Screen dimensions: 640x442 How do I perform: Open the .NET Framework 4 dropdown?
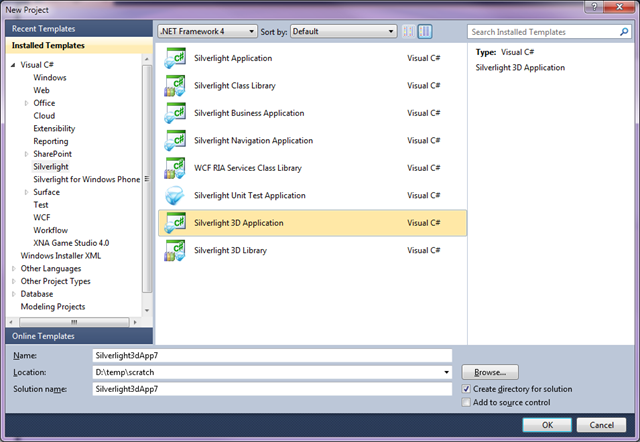[x=207, y=31]
